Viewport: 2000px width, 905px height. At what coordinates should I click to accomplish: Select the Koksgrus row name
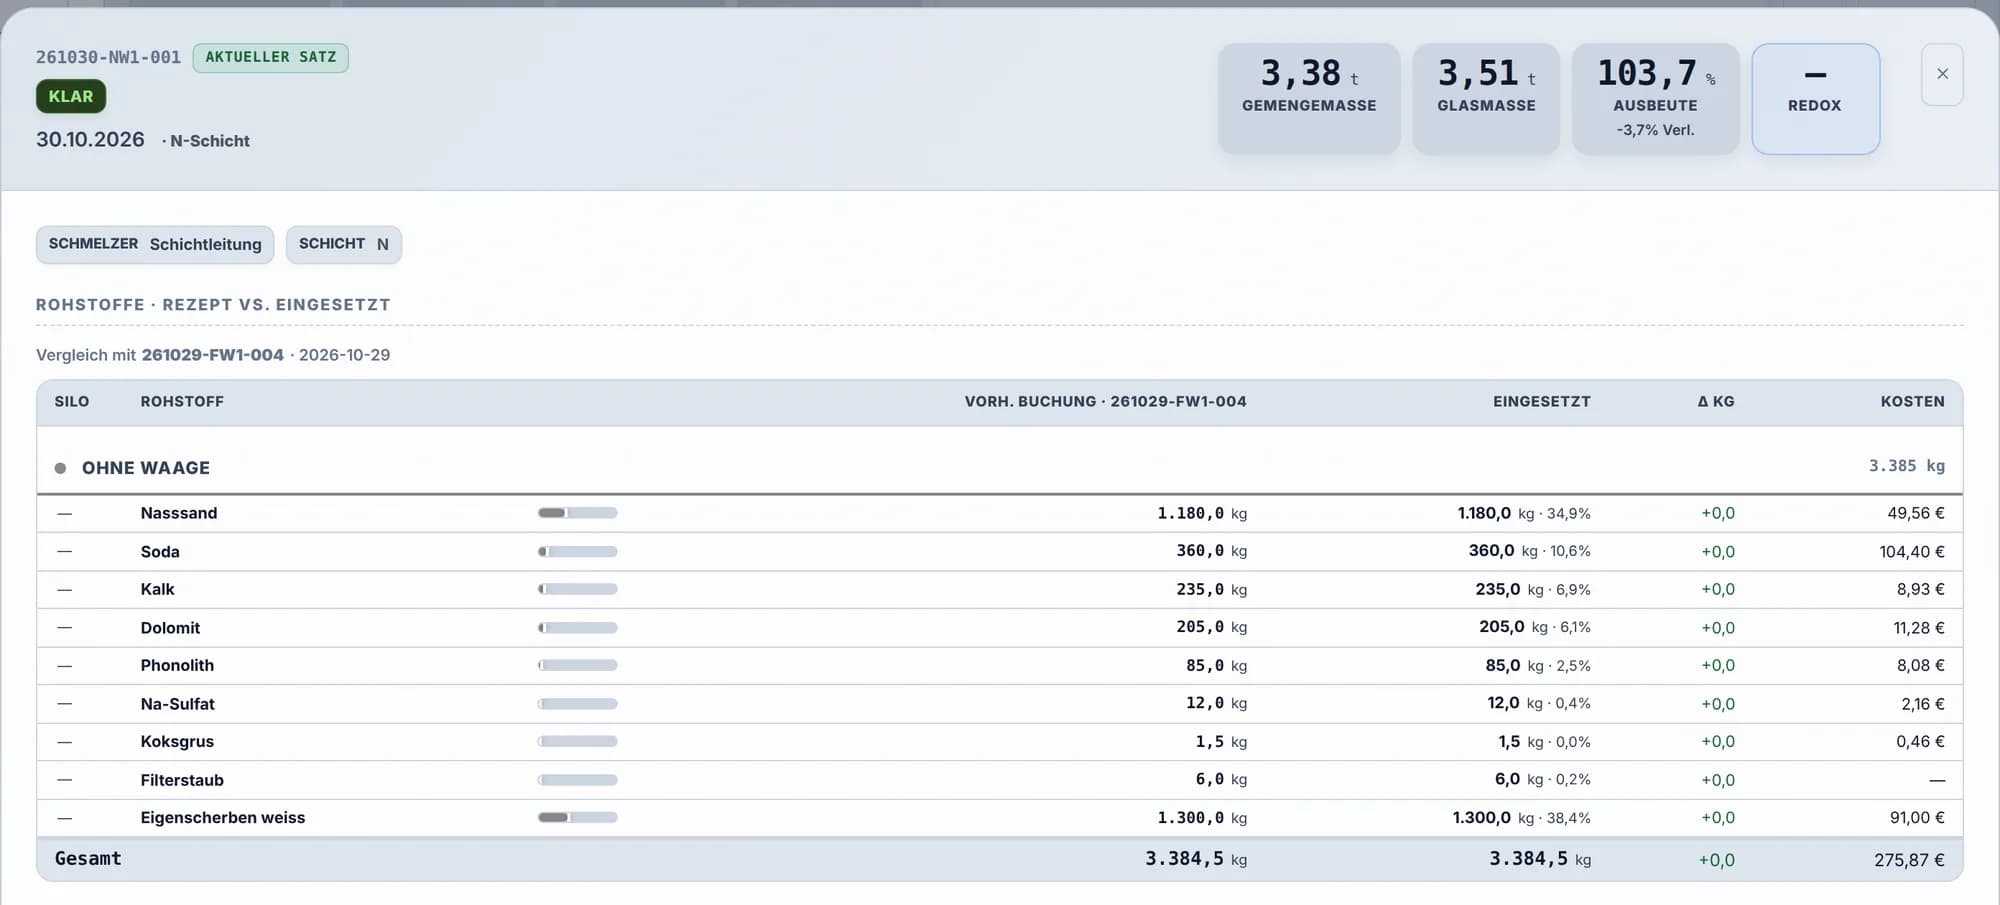pyautogui.click(x=177, y=741)
